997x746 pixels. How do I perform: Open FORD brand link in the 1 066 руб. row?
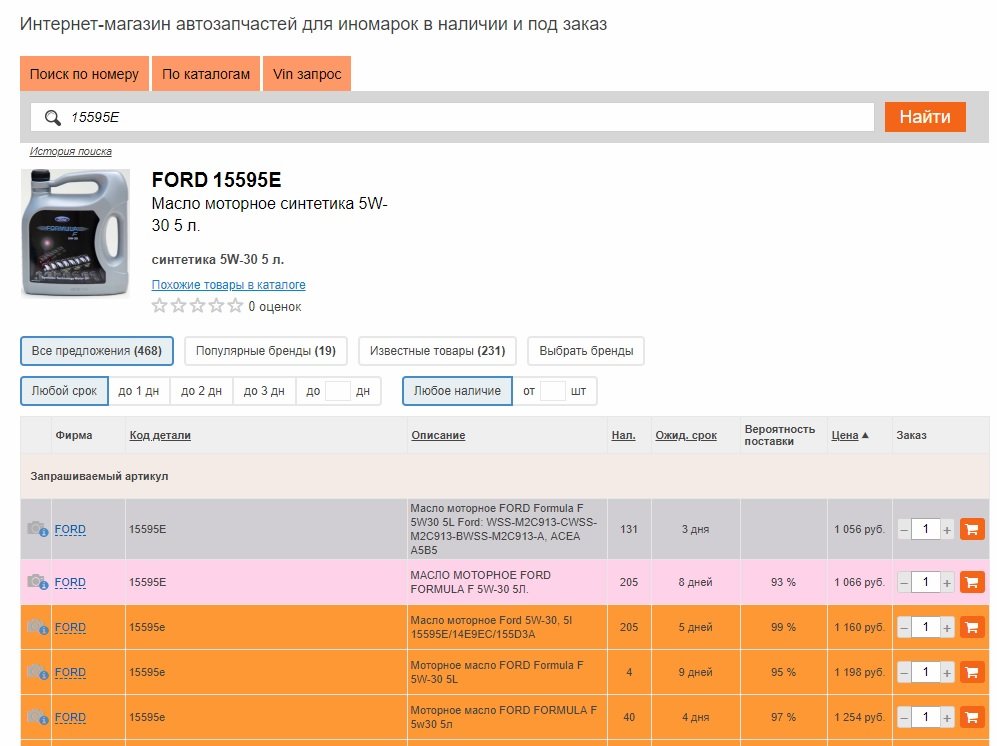(70, 582)
